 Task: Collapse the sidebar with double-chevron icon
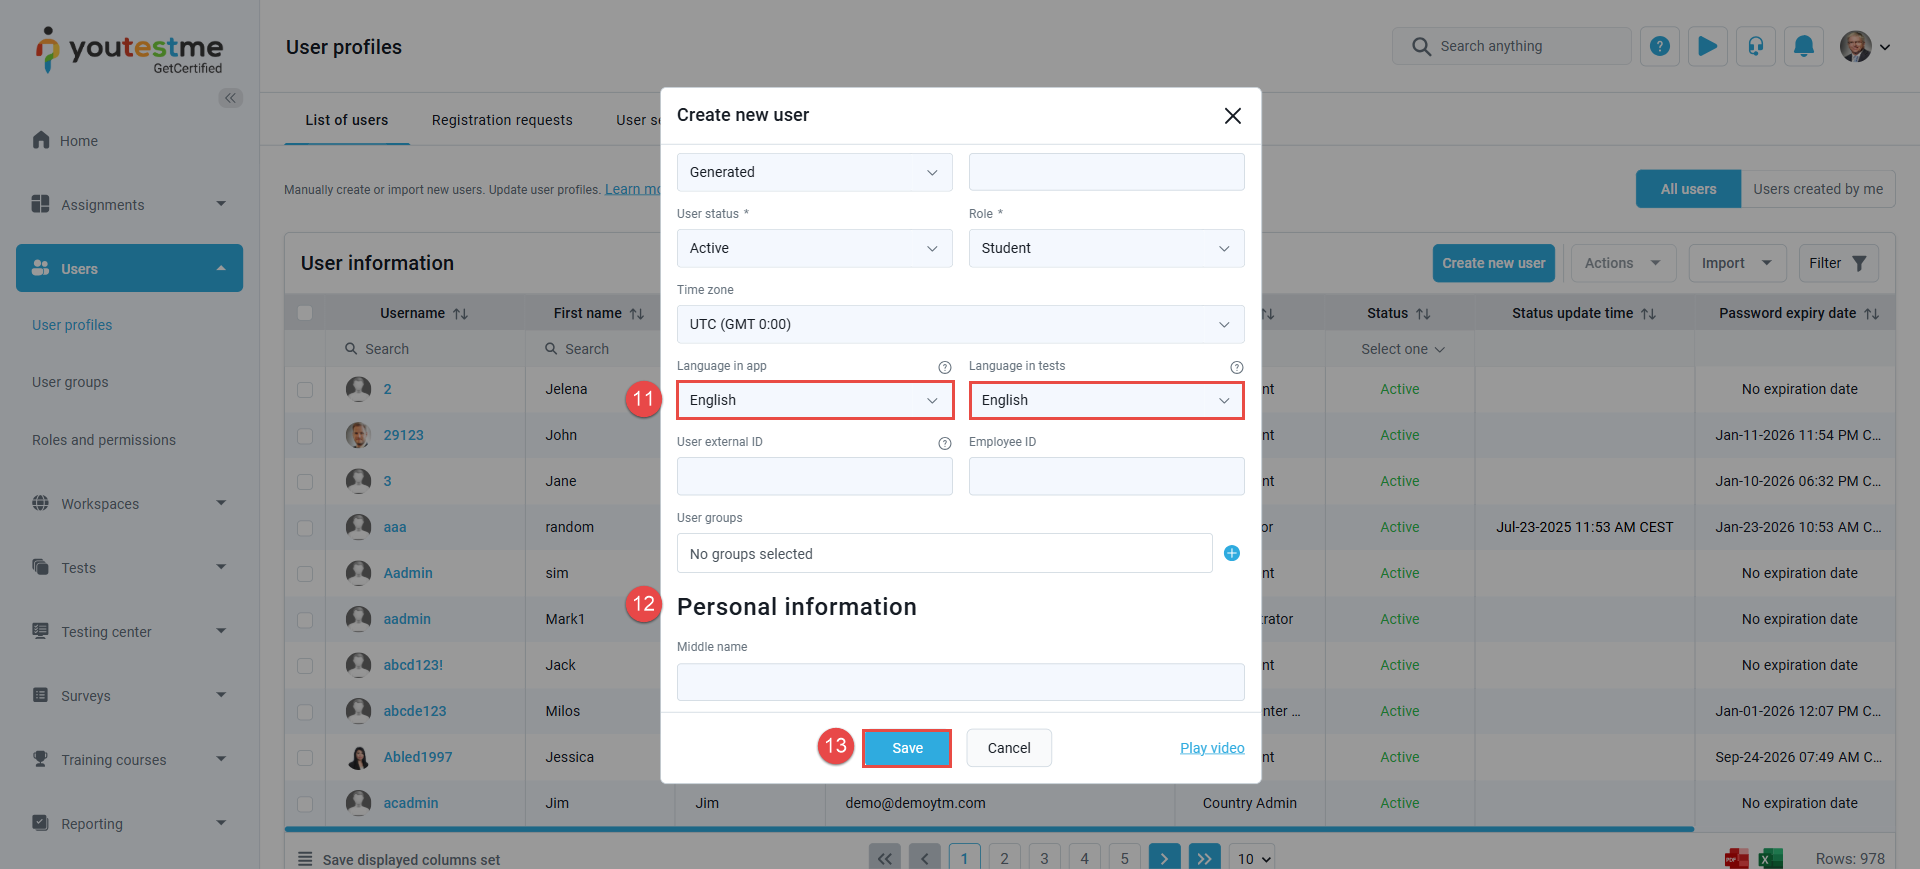tap(231, 98)
